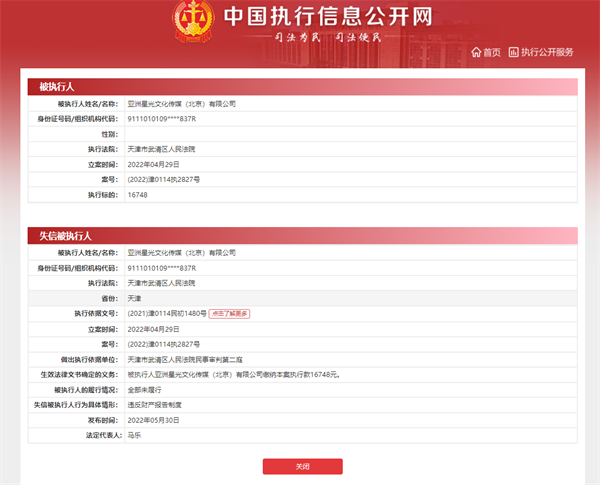Image resolution: width=600 pixels, height=485 pixels.
Task: Click the 中国执行信息公开网 site title
Action: [328, 17]
